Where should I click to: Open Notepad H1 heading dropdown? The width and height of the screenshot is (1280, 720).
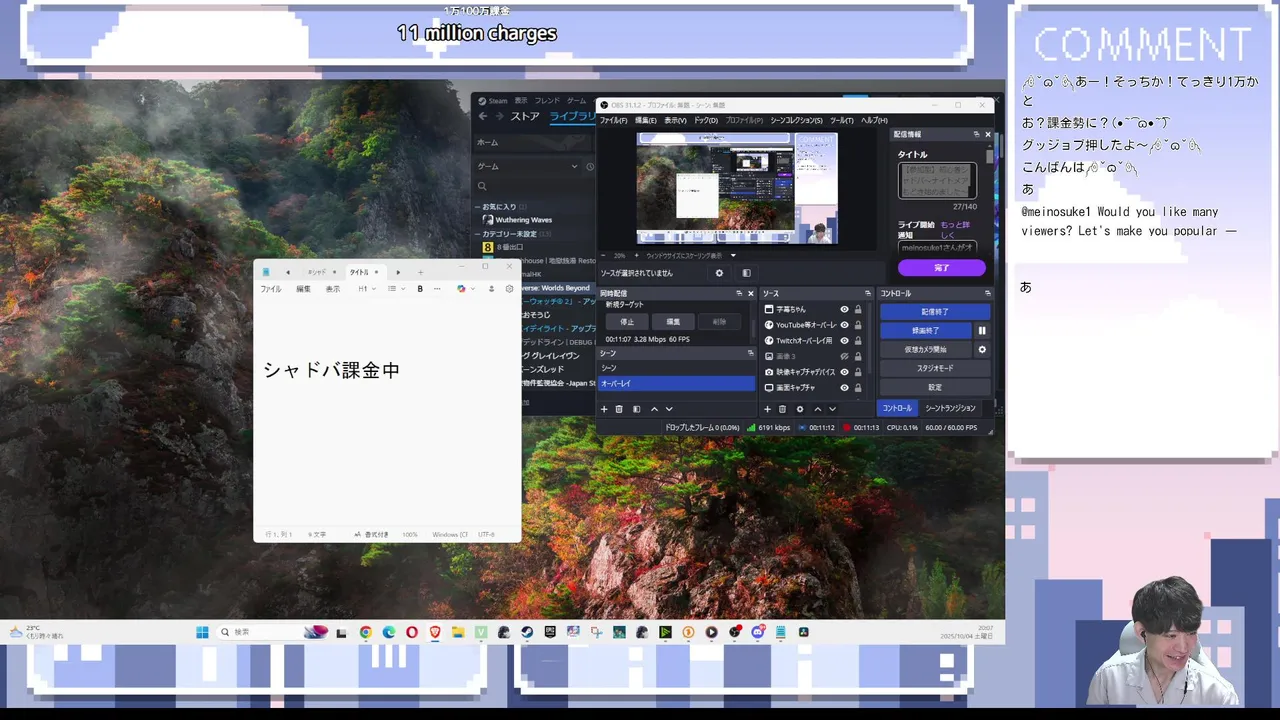367,288
